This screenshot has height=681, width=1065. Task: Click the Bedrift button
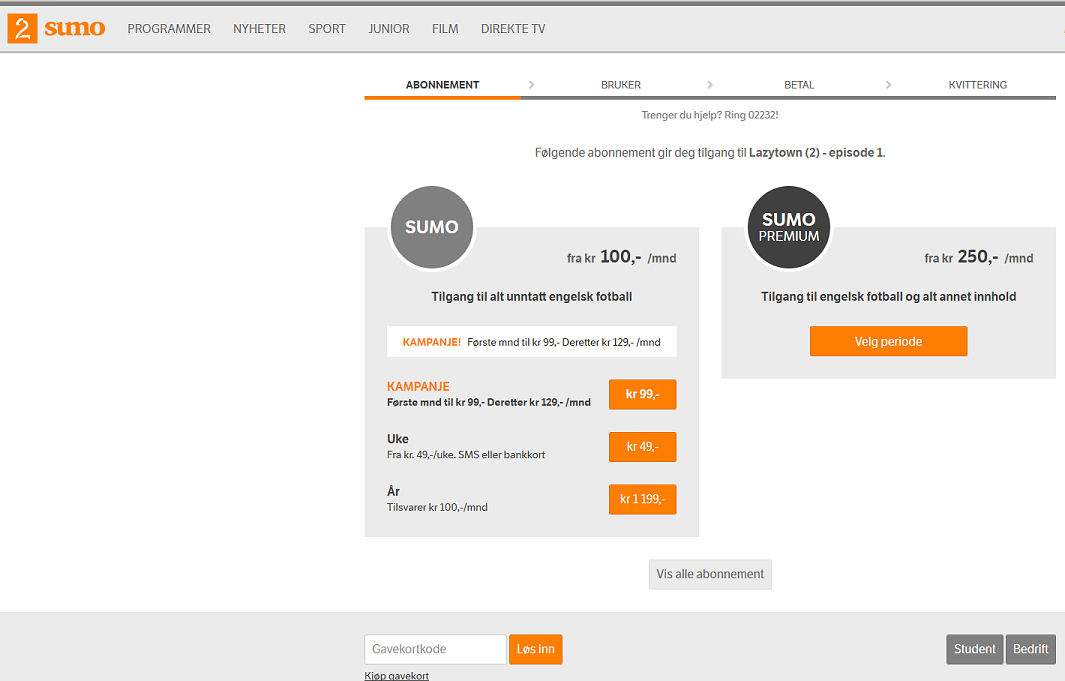click(x=1030, y=649)
